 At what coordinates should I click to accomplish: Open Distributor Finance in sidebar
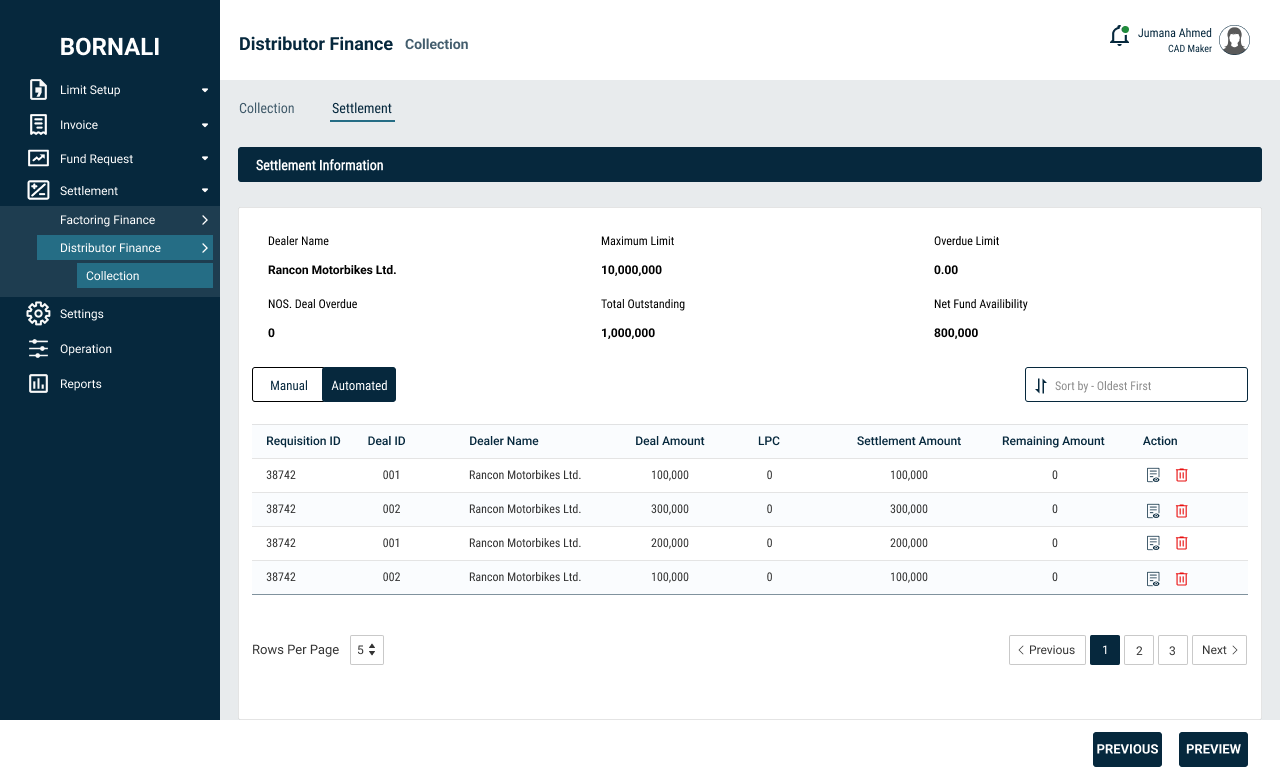[x=125, y=248]
